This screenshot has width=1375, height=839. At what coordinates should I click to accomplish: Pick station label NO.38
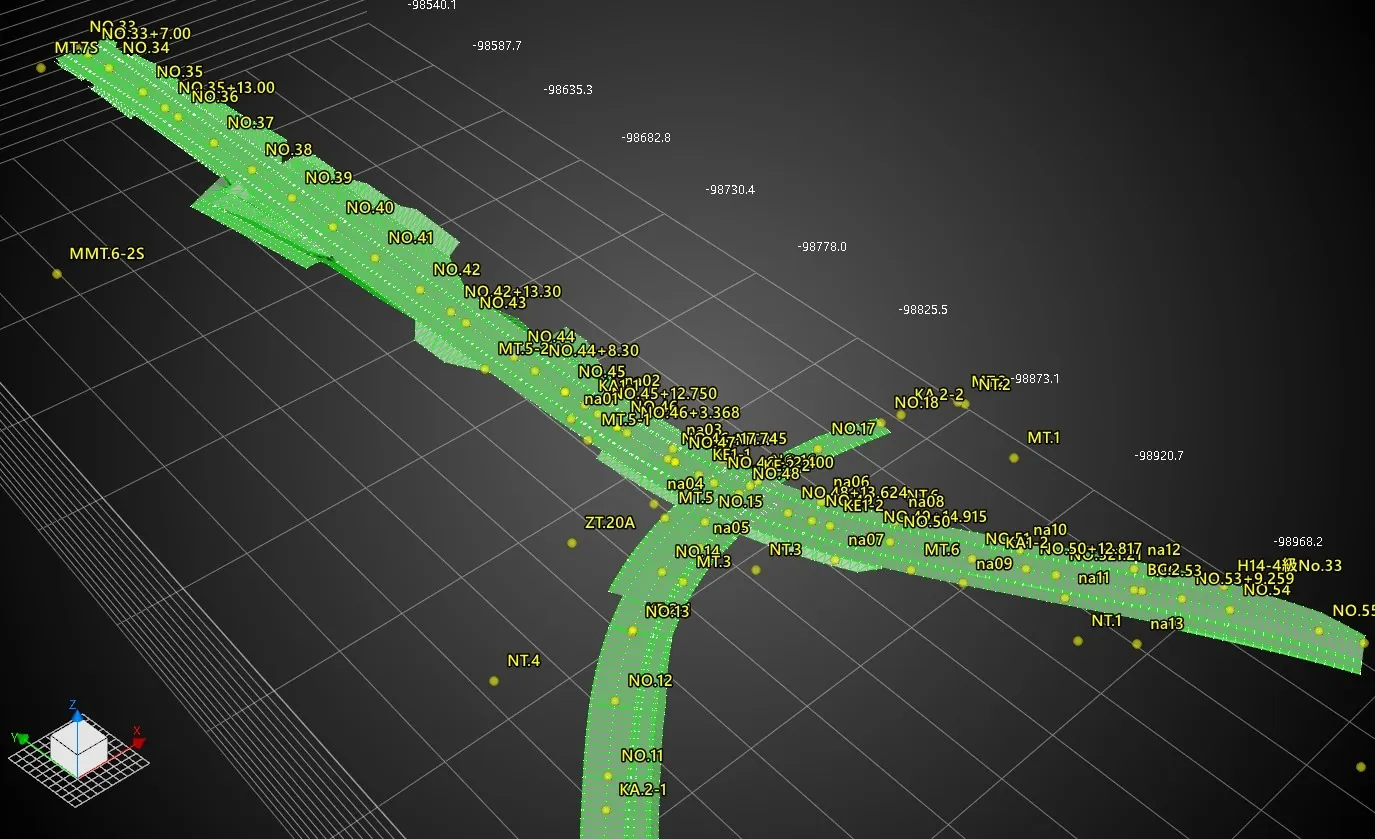click(x=289, y=150)
